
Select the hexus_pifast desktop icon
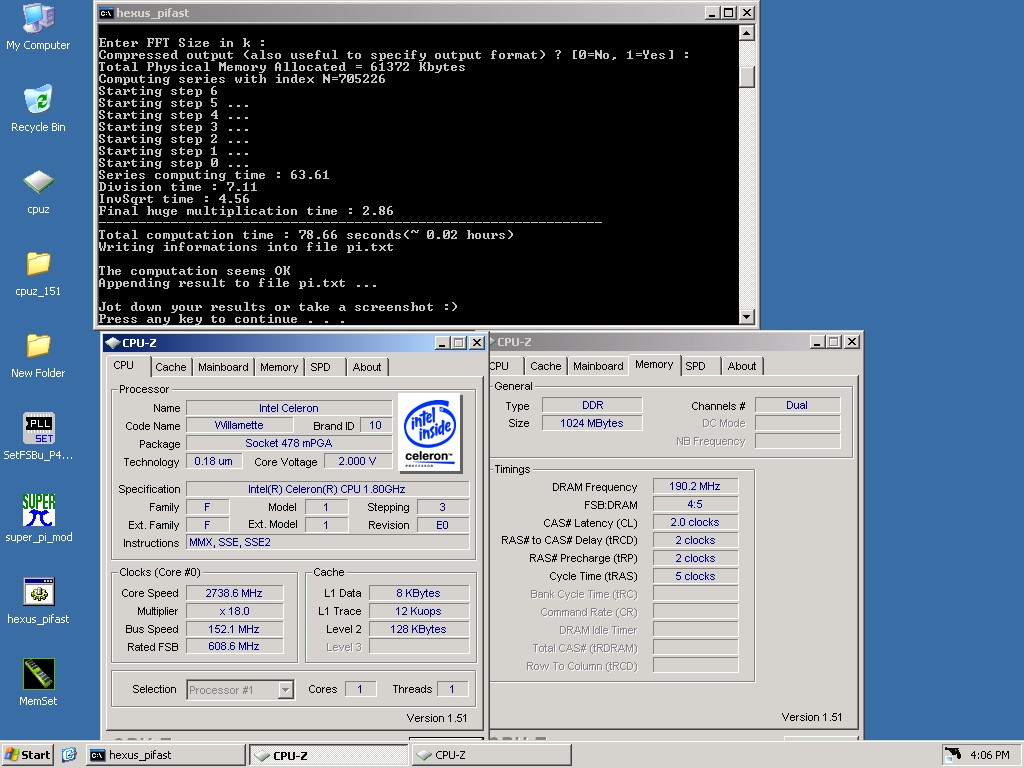[x=38, y=601]
